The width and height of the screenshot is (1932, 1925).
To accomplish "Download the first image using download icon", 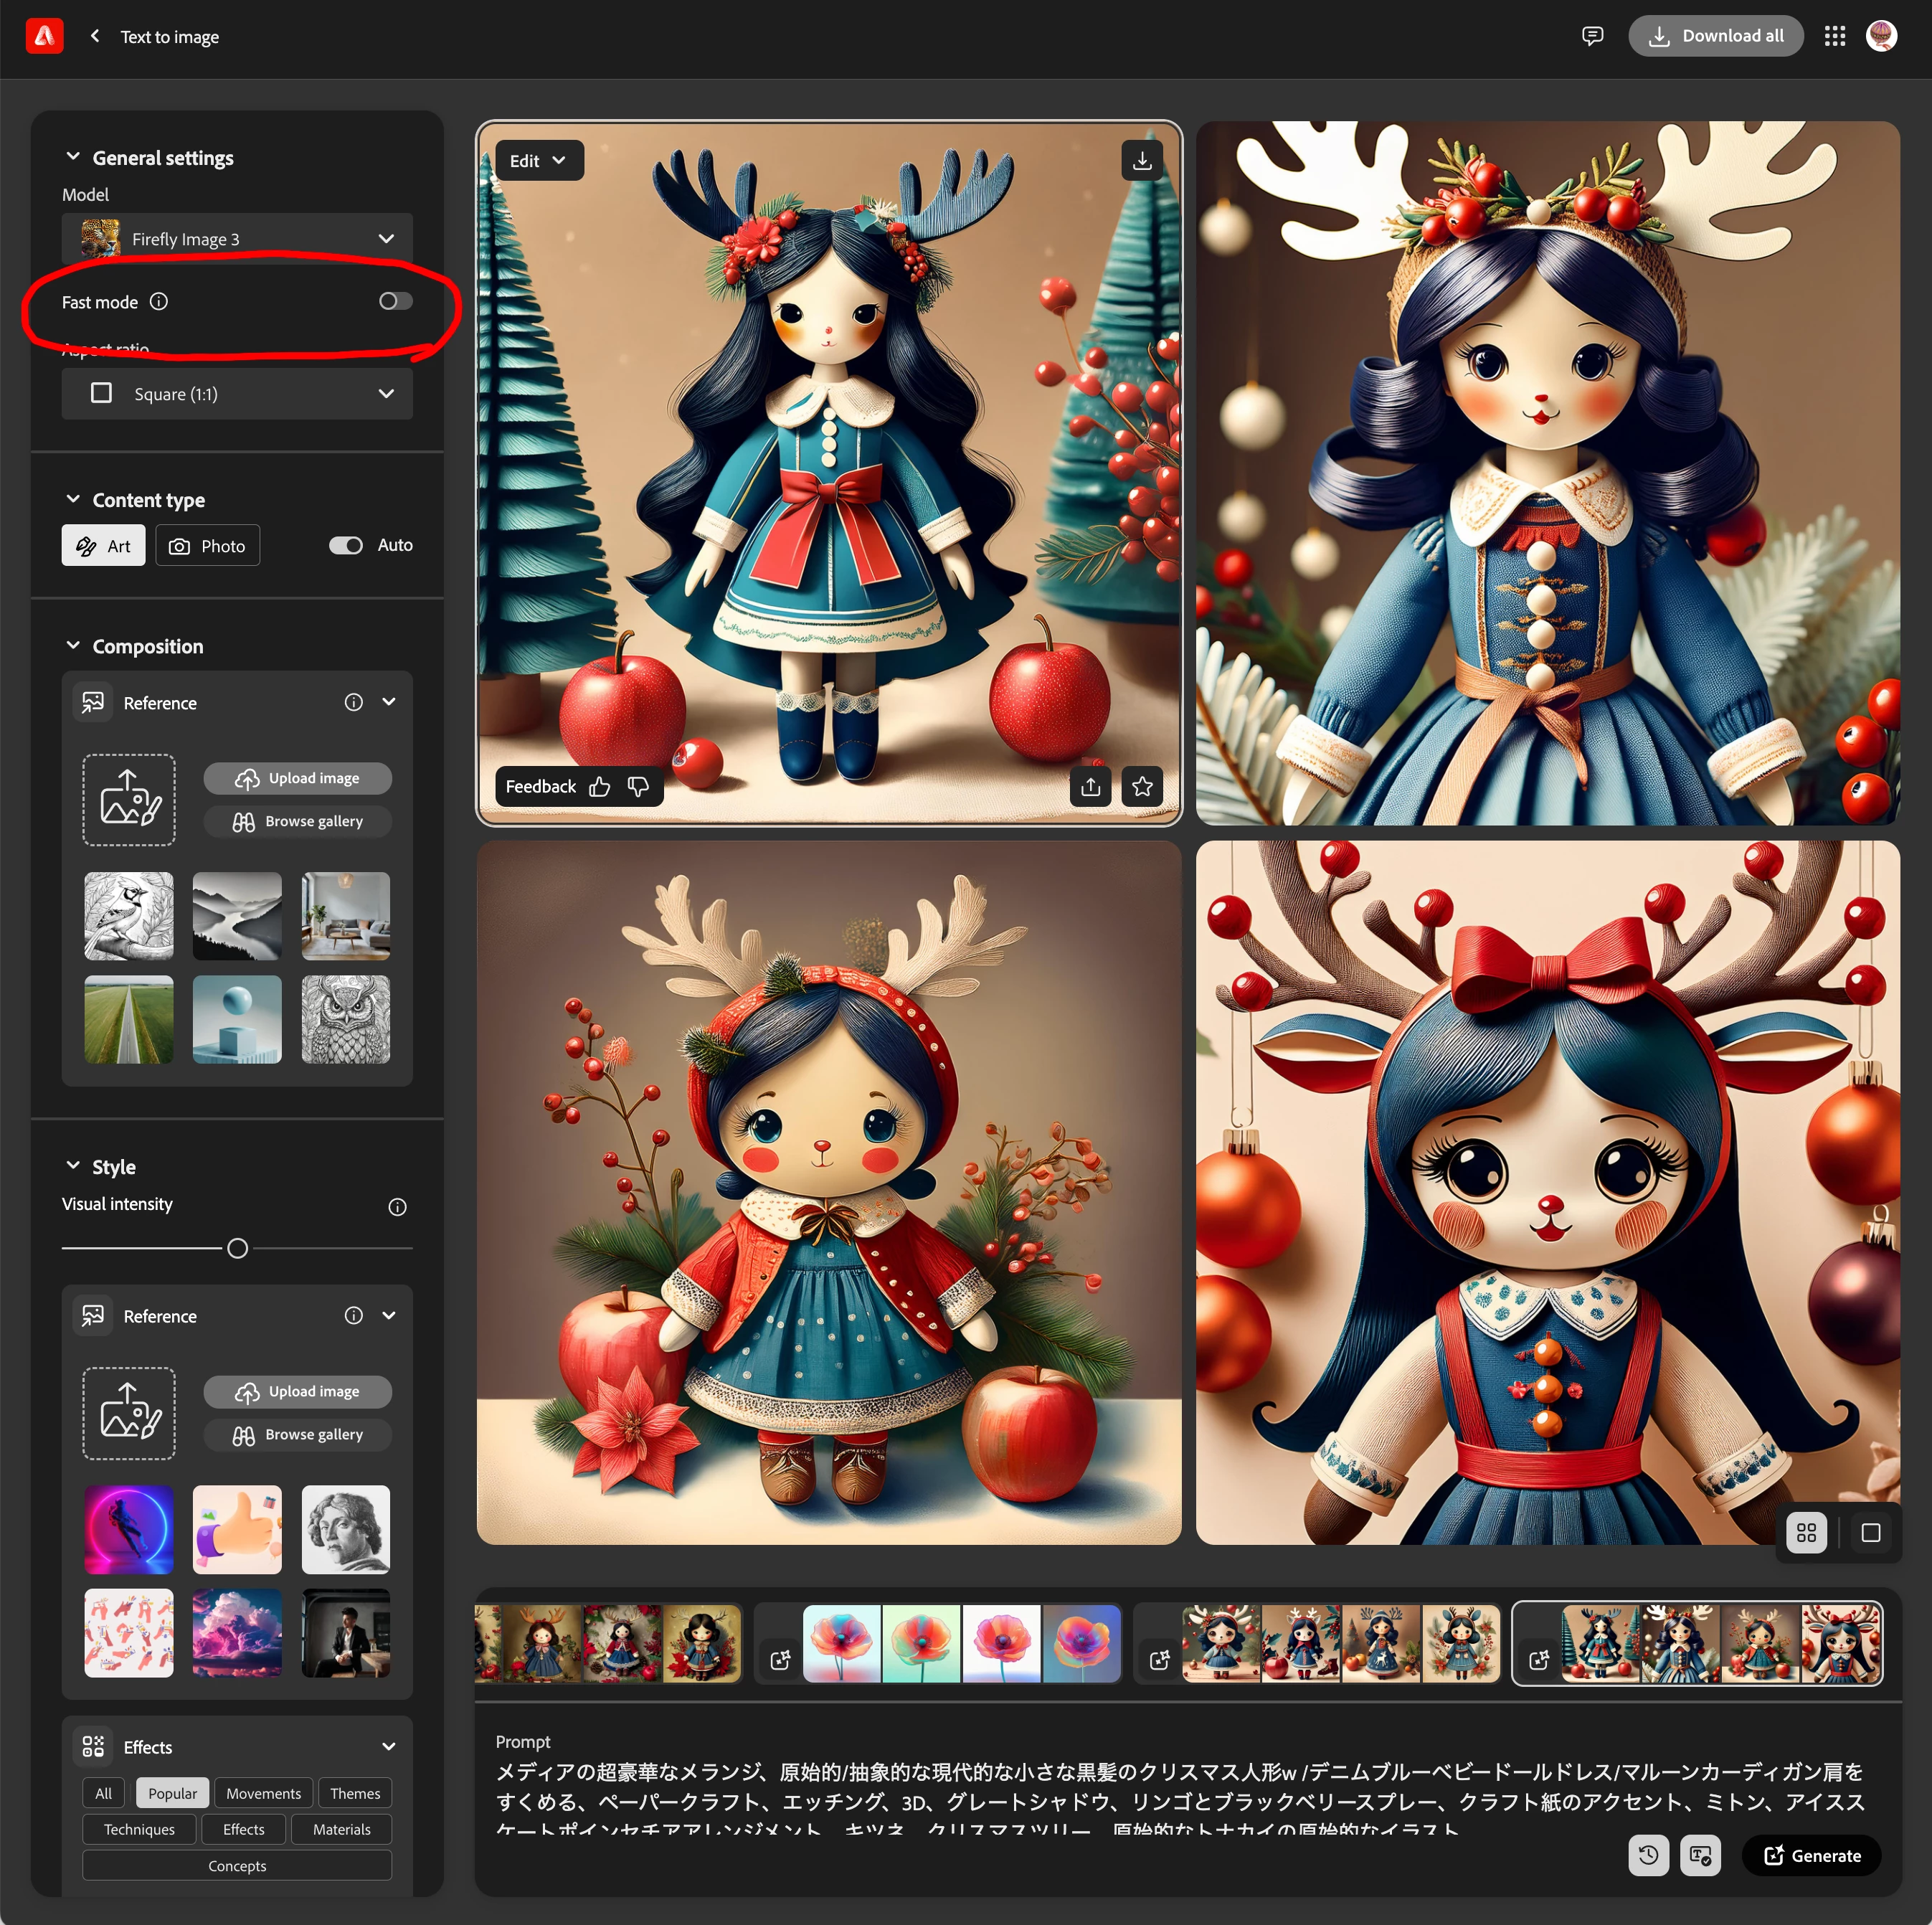I will pos(1142,161).
